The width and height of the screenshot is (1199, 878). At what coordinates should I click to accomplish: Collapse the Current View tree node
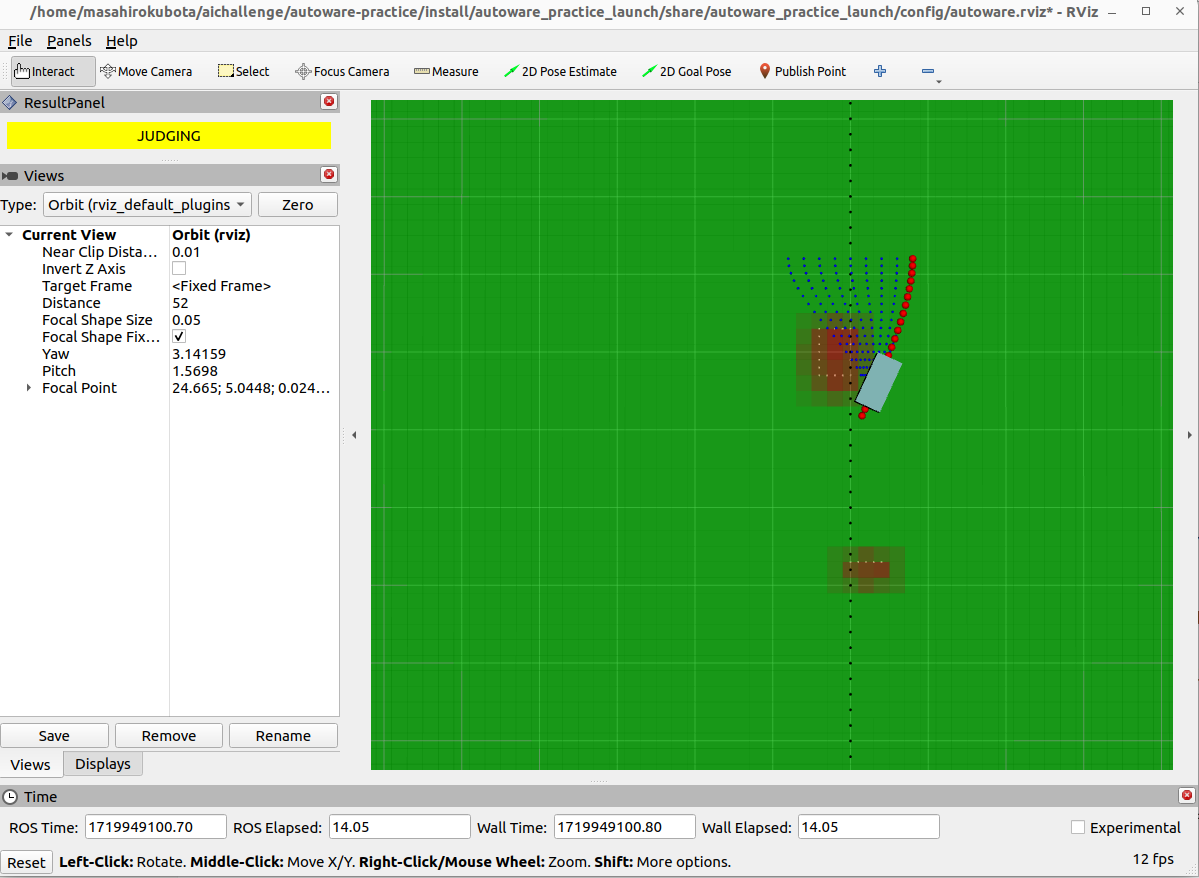click(9, 235)
